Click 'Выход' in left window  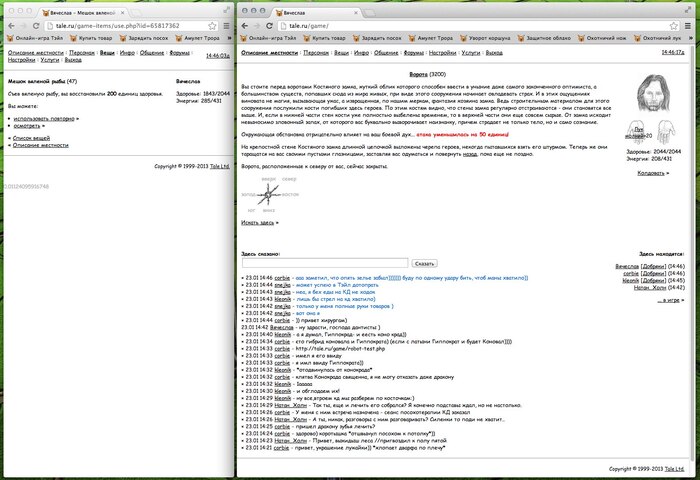coord(73,60)
